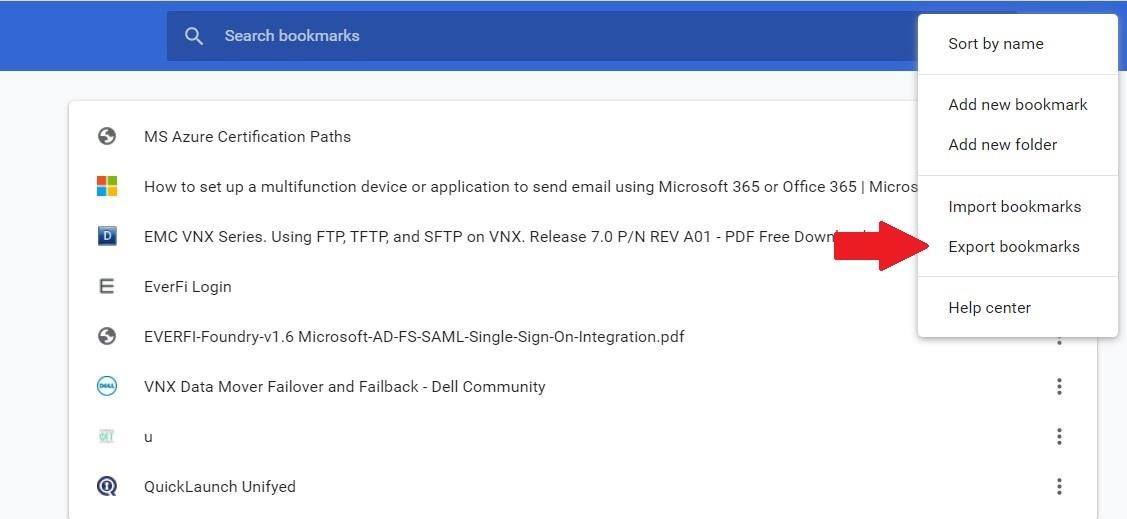Open more options for VNX Data Mover bookmark
This screenshot has height=519, width=1127.
[1059, 386]
